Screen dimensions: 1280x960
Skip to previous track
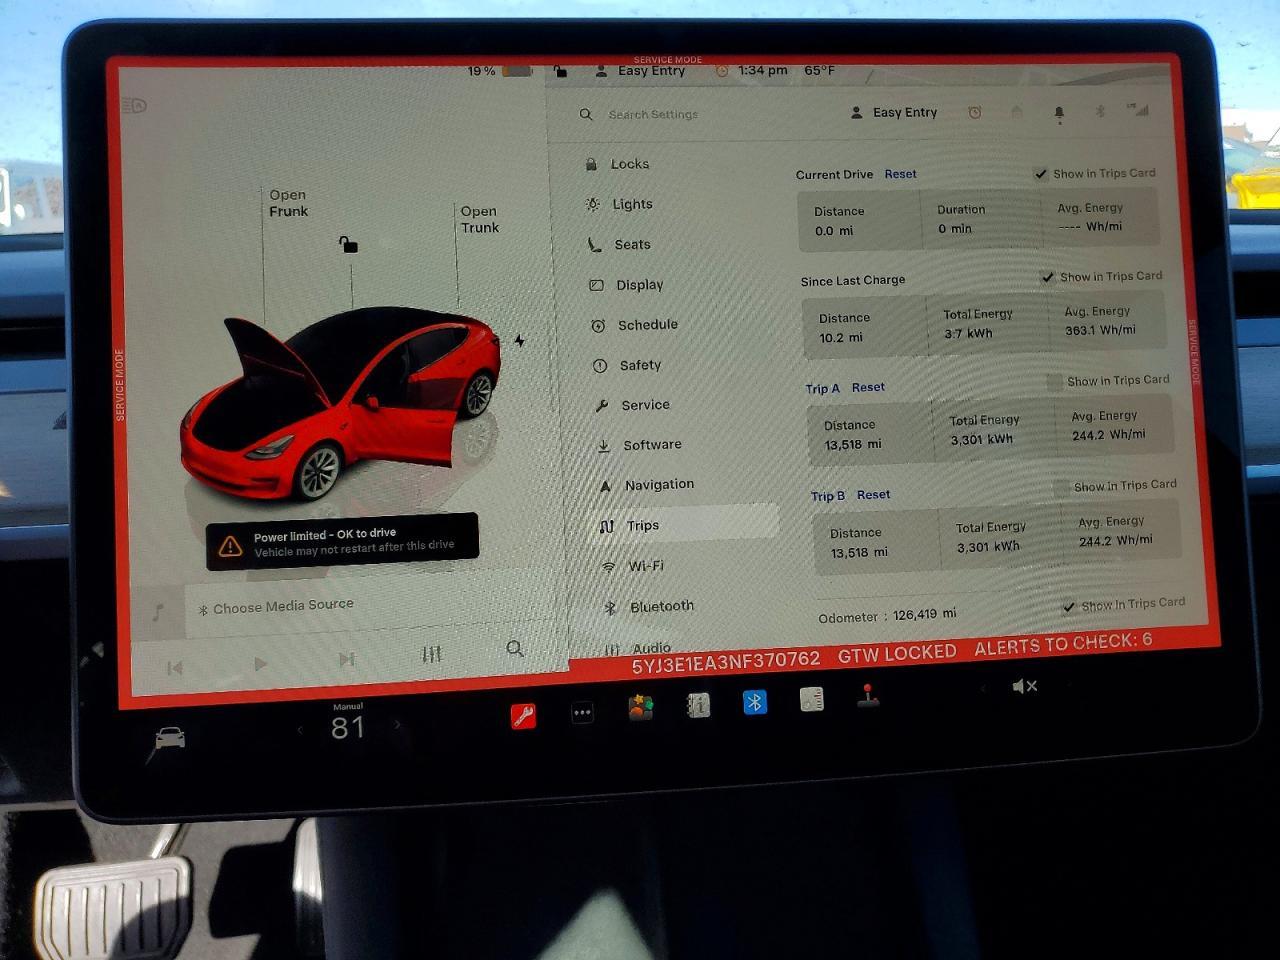pos(175,667)
